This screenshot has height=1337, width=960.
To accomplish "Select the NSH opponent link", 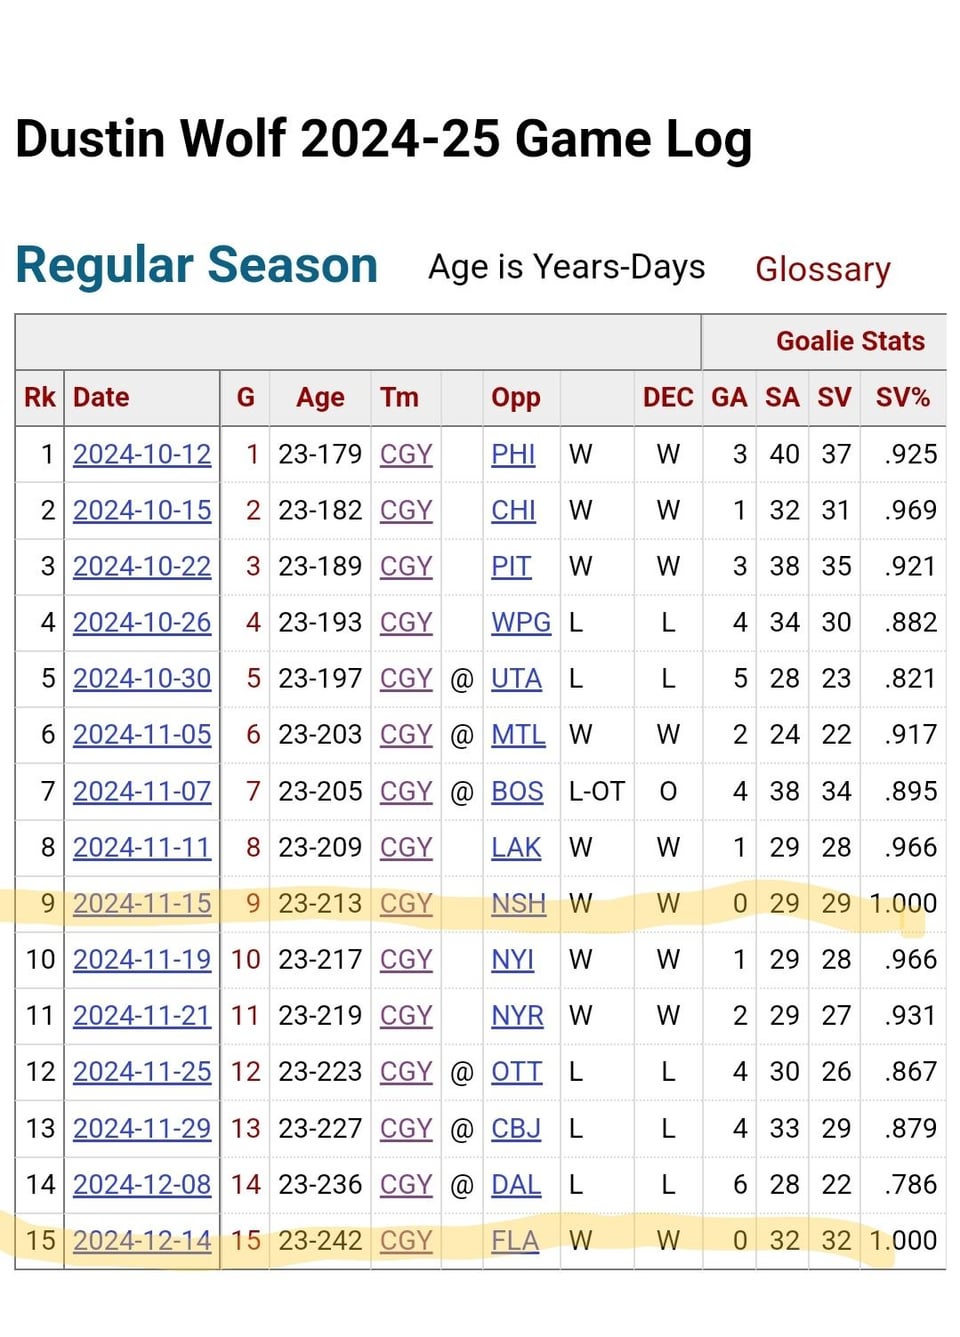I will tap(518, 903).
